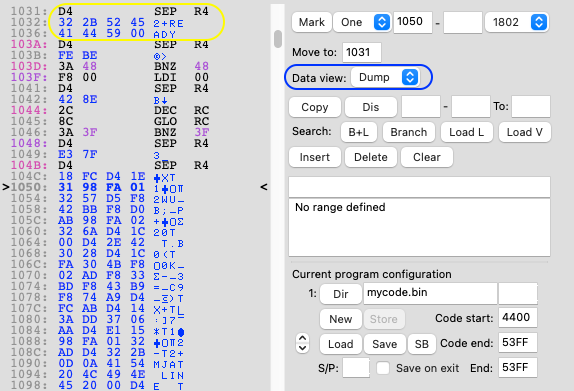574x391 pixels.
Task: Click the less-than marker beside the listing
Action: 264,187
